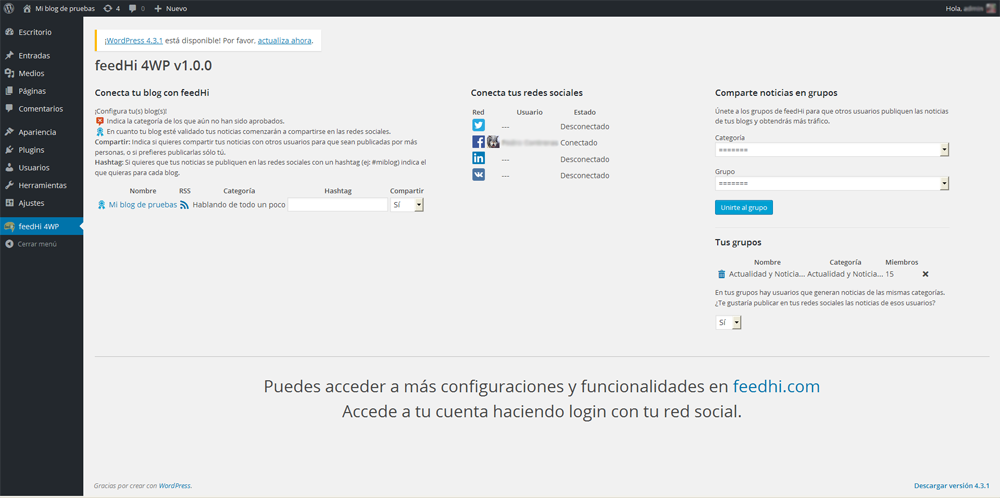Open the admin user avatar menu
The height and width of the screenshot is (498, 1000).
(990, 9)
